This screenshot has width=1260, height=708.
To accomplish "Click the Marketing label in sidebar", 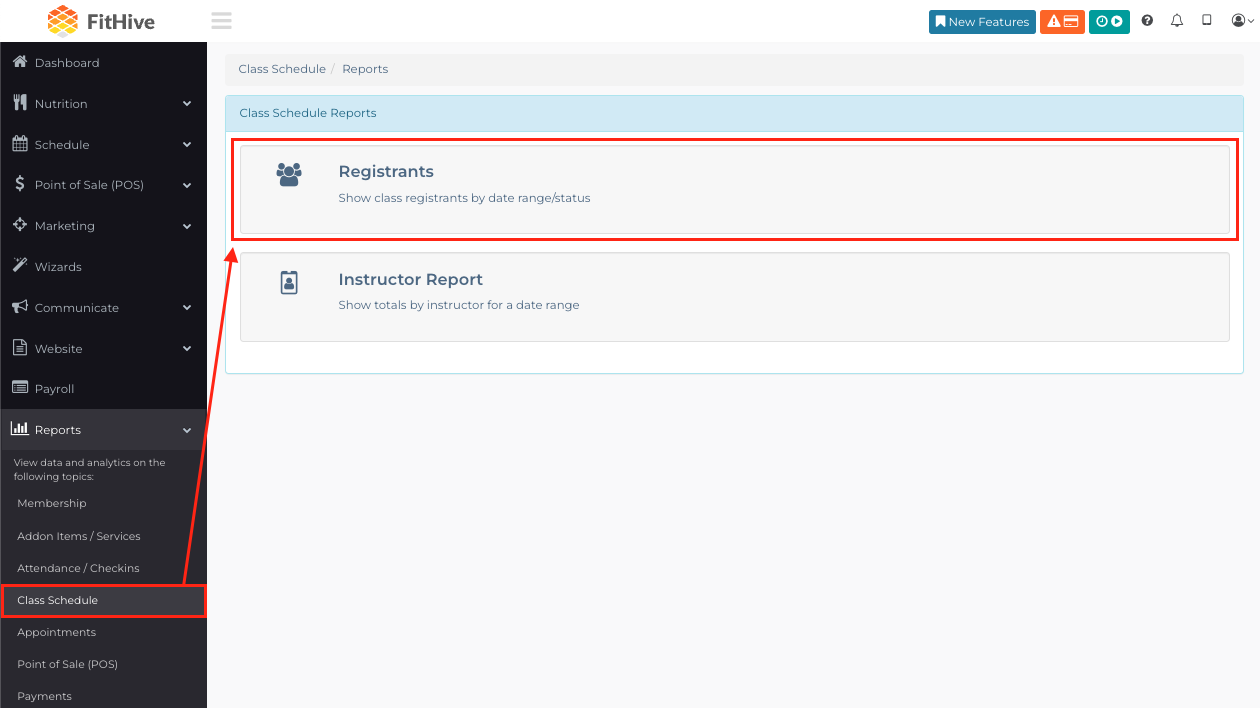I will pyautogui.click(x=65, y=226).
